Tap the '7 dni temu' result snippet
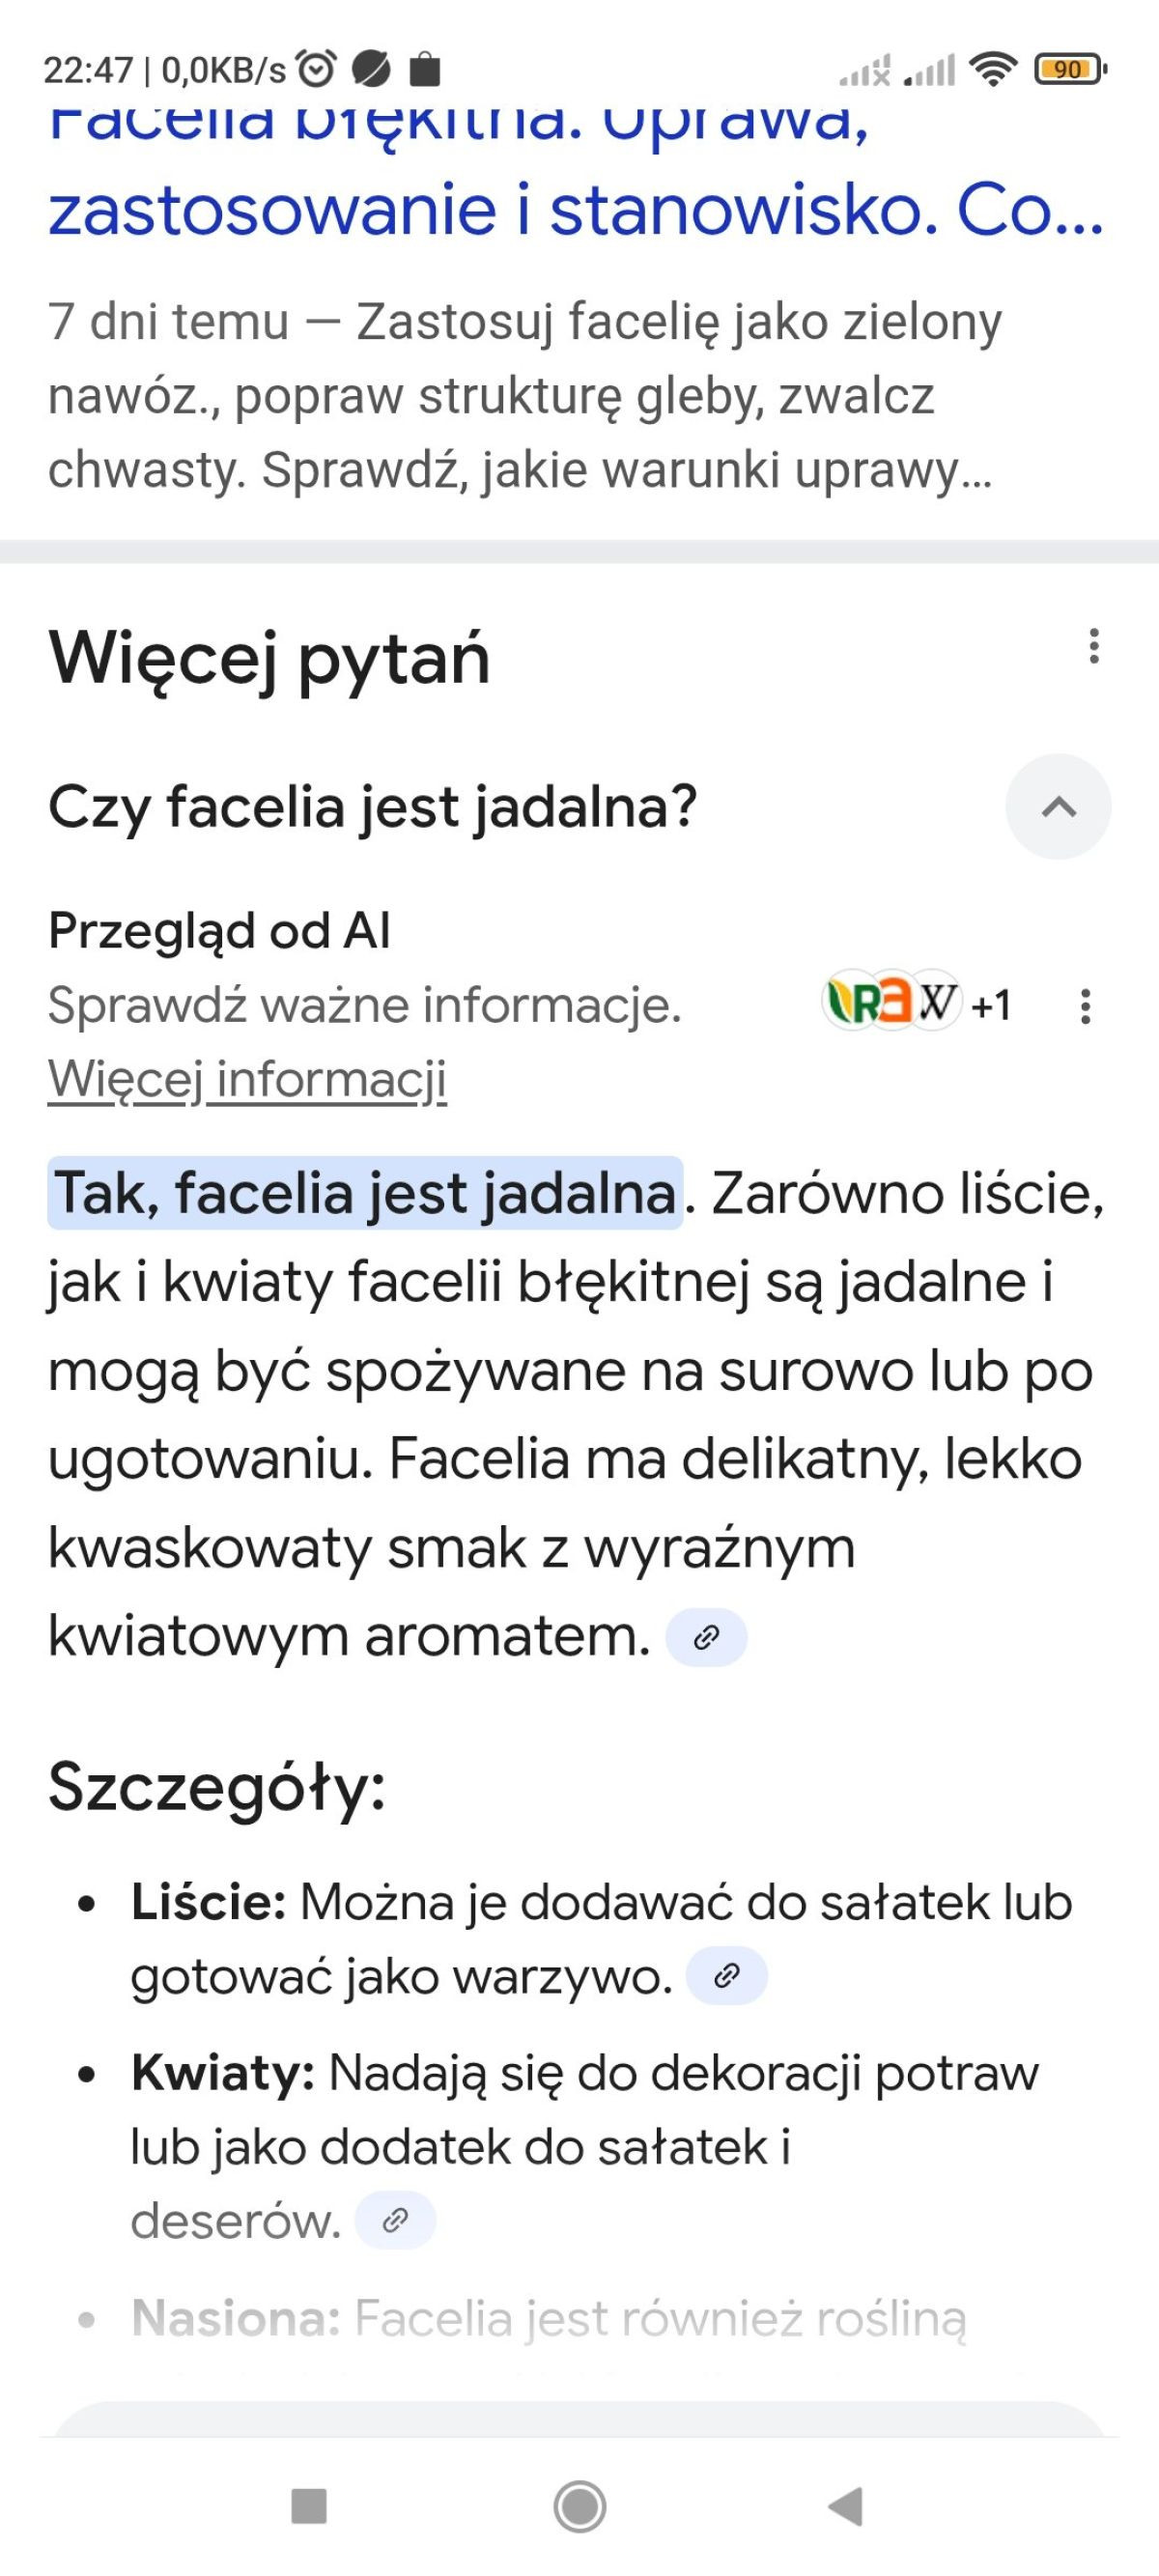The width and height of the screenshot is (1159, 2576). pyautogui.click(x=525, y=396)
